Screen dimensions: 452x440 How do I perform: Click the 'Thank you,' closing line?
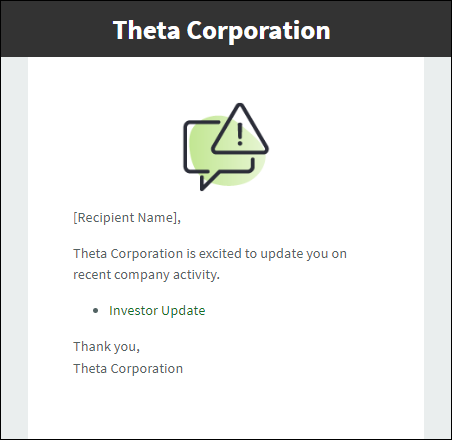106,347
